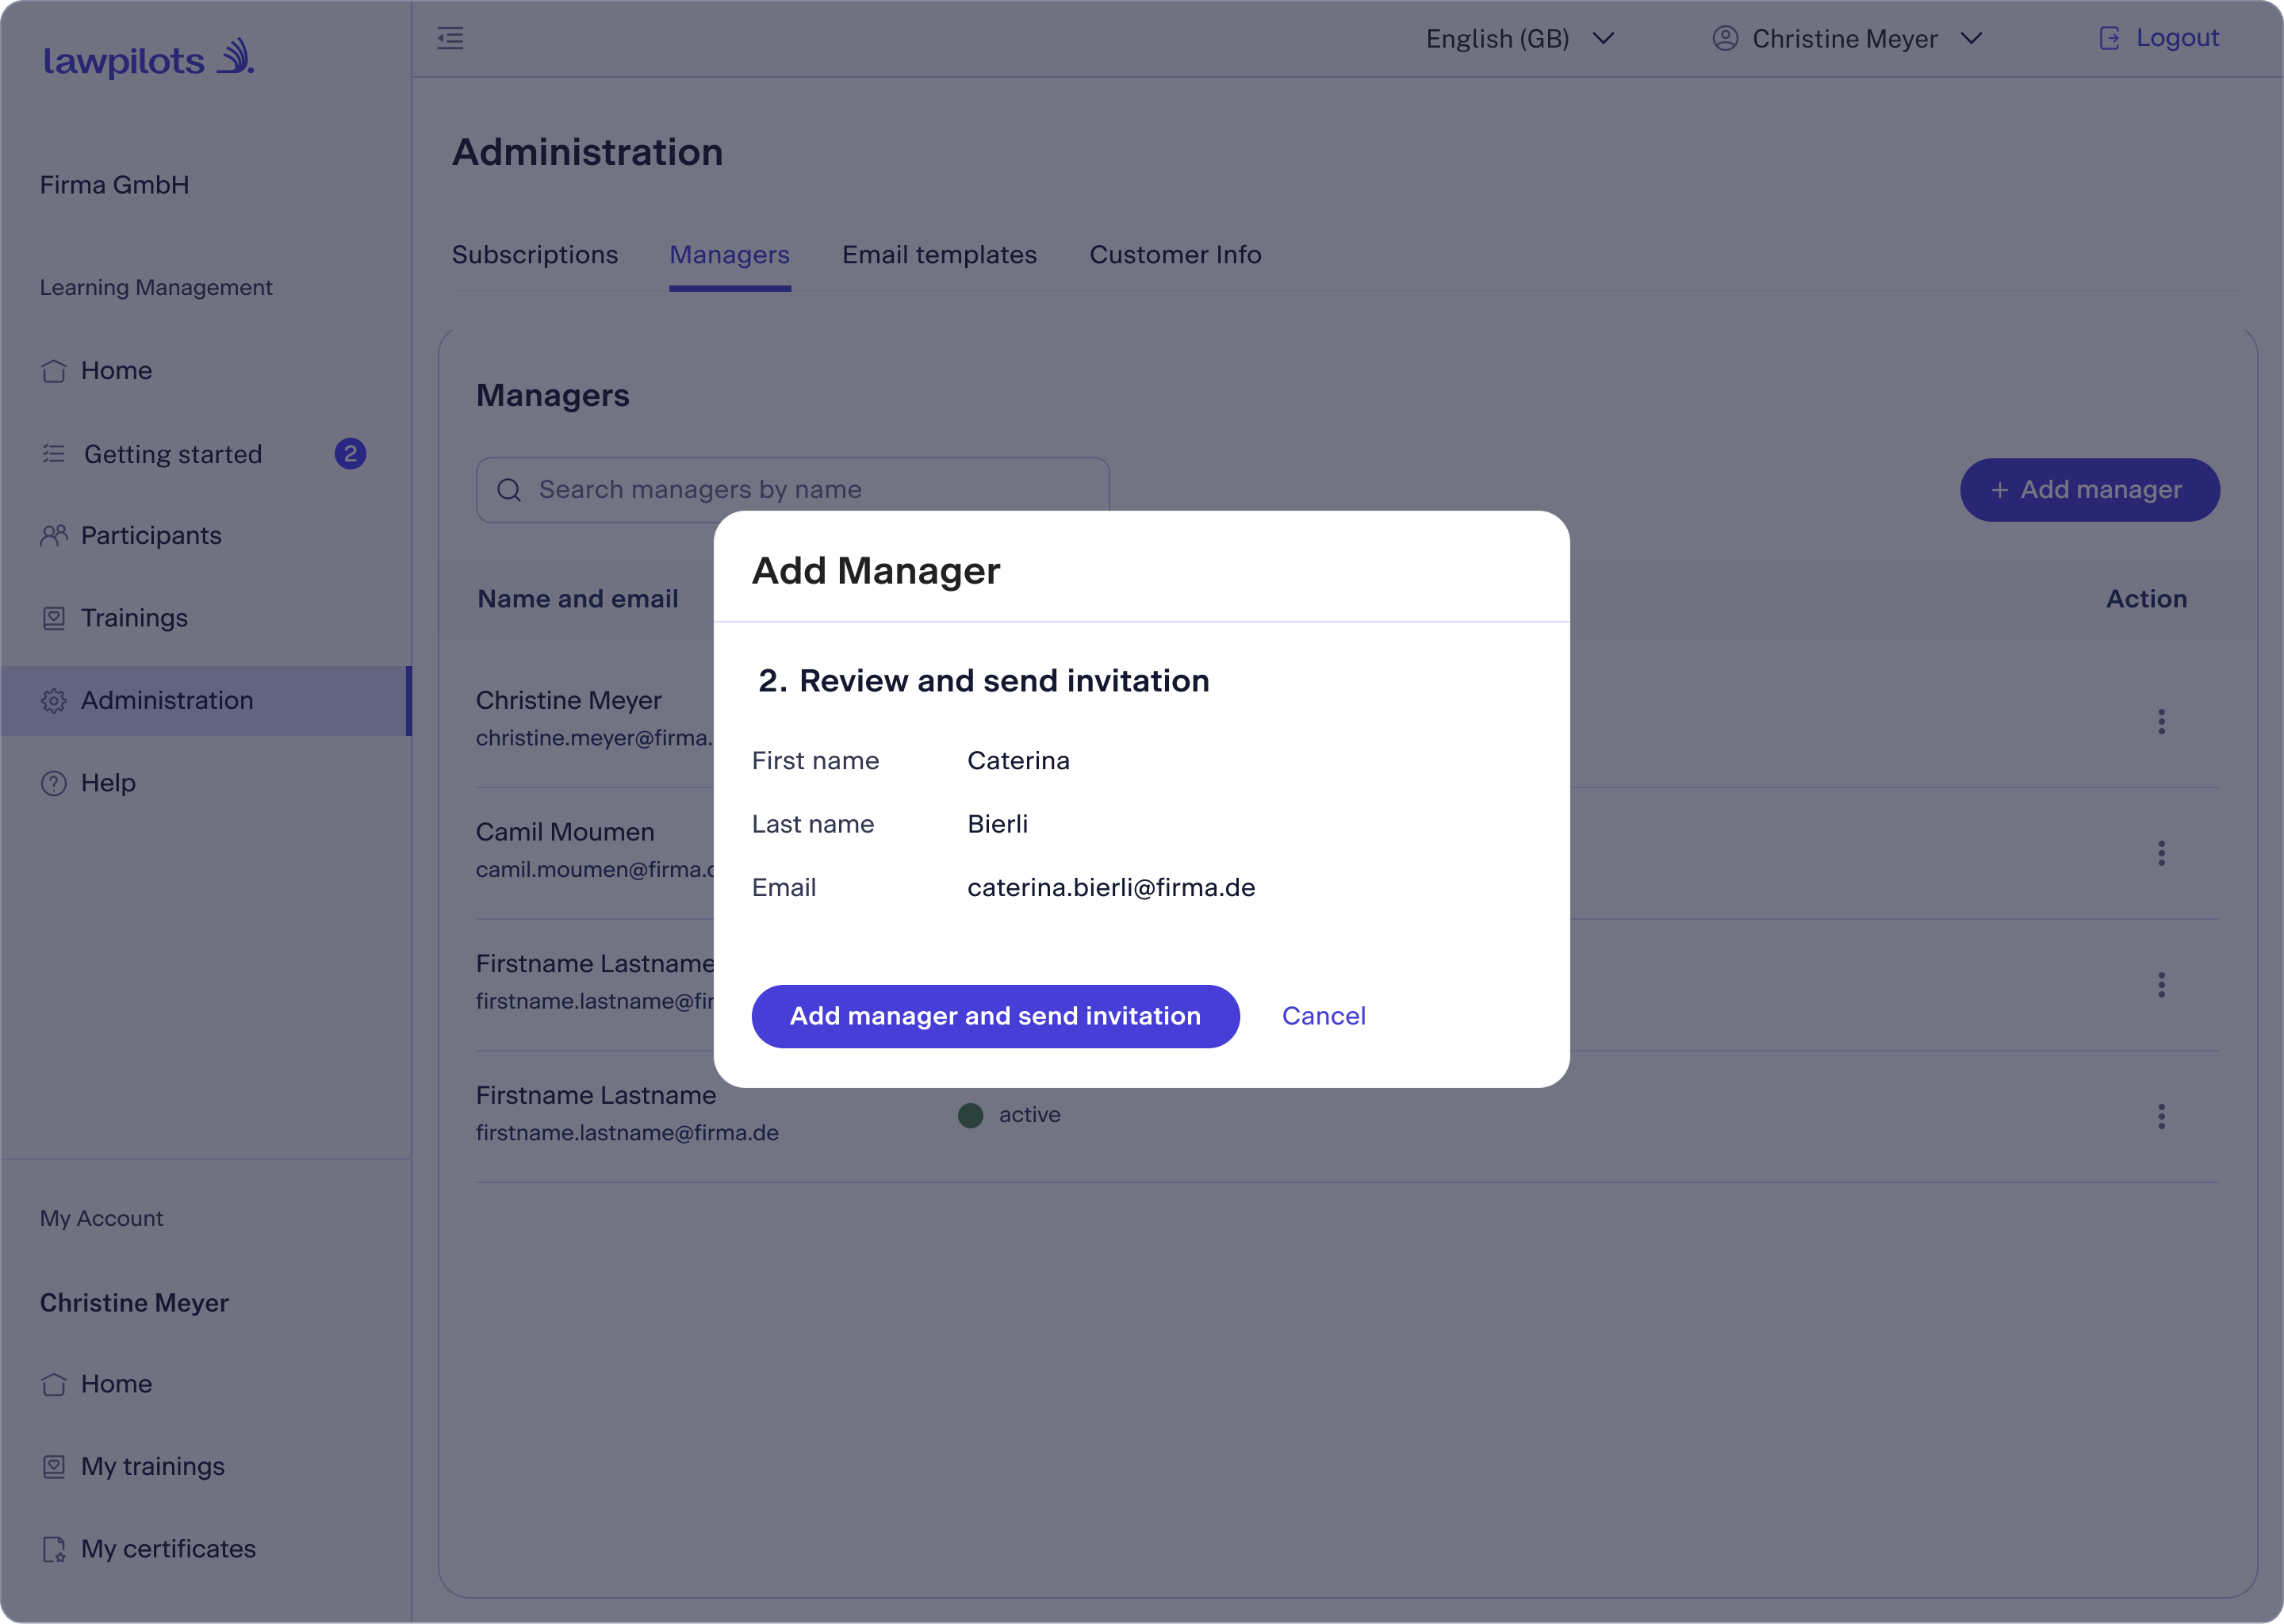Open three-dot menu for active Firstname Lastname row
This screenshot has width=2284, height=1624.
(x=2161, y=1117)
